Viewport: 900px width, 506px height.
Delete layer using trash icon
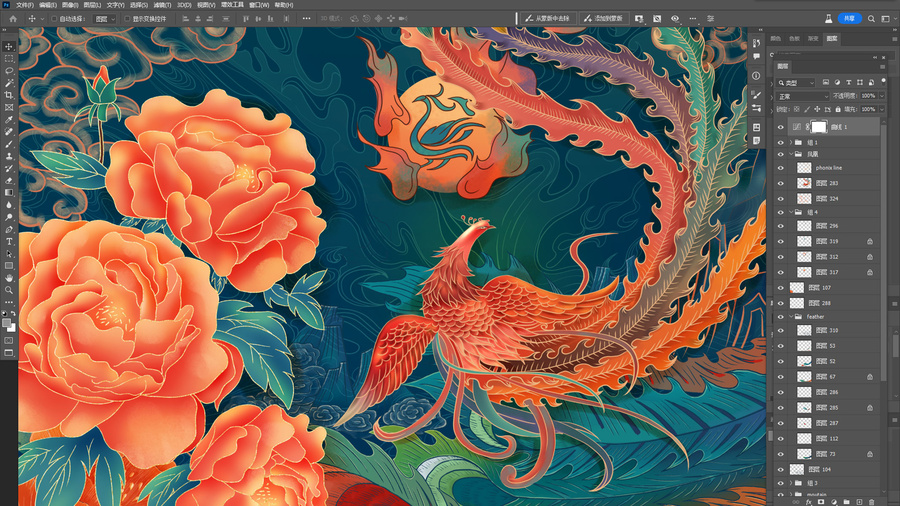click(871, 502)
